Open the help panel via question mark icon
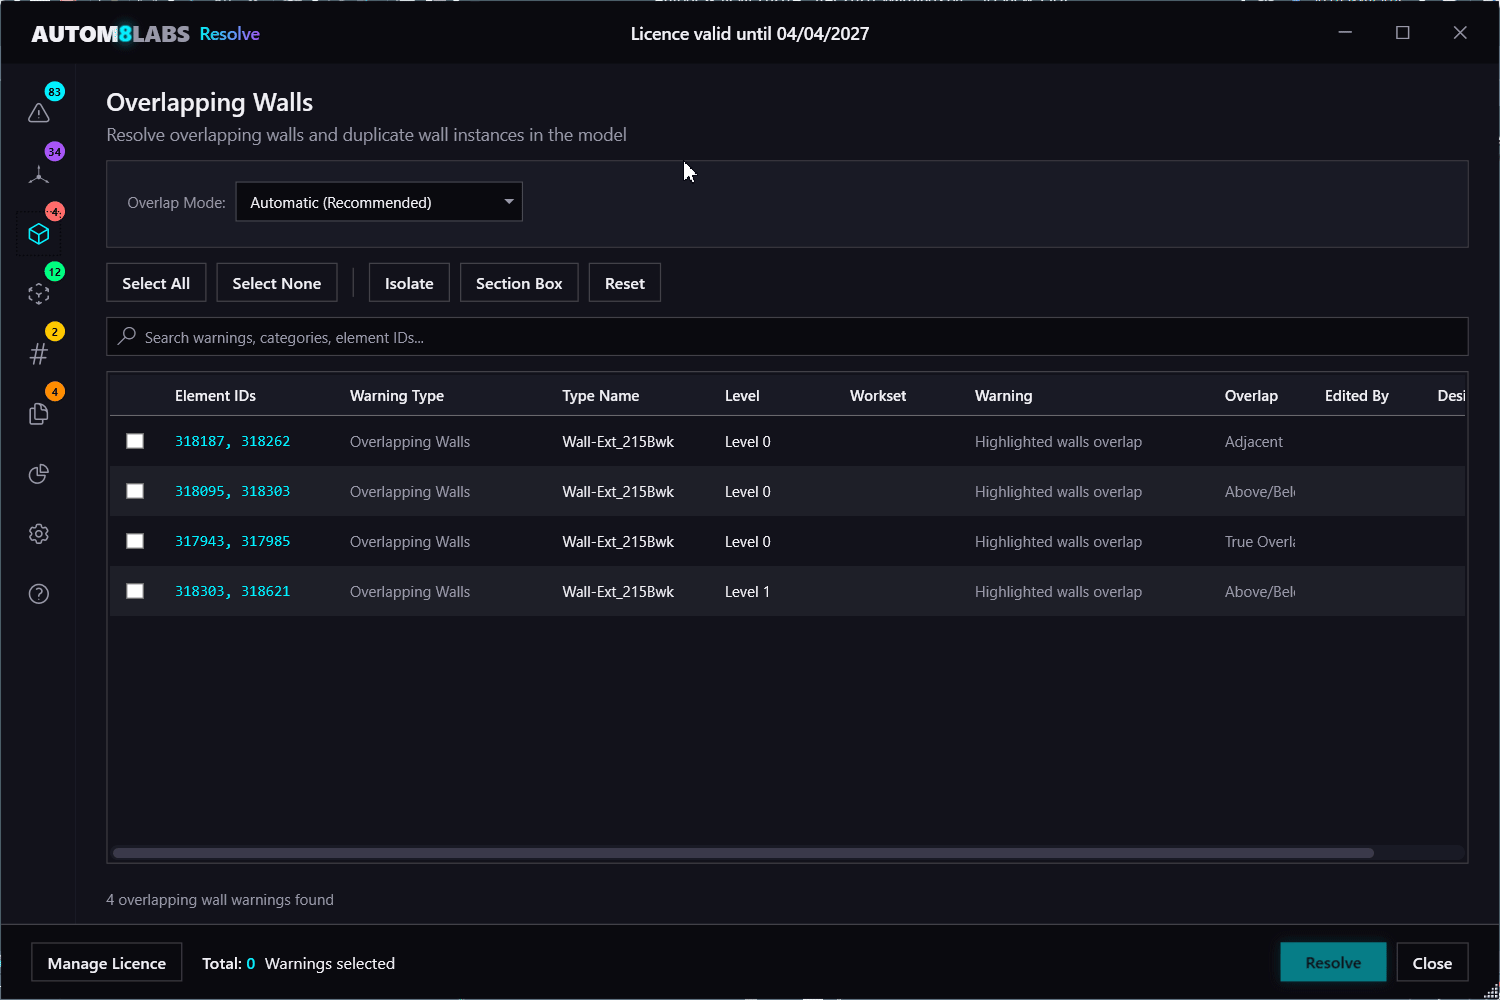Image resolution: width=1500 pixels, height=1000 pixels. (x=38, y=593)
